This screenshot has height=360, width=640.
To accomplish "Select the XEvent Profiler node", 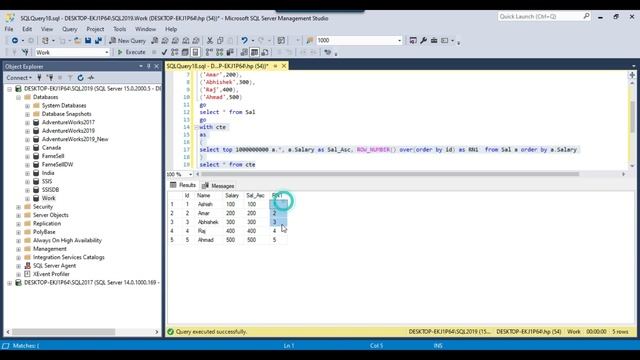I will (x=51, y=274).
